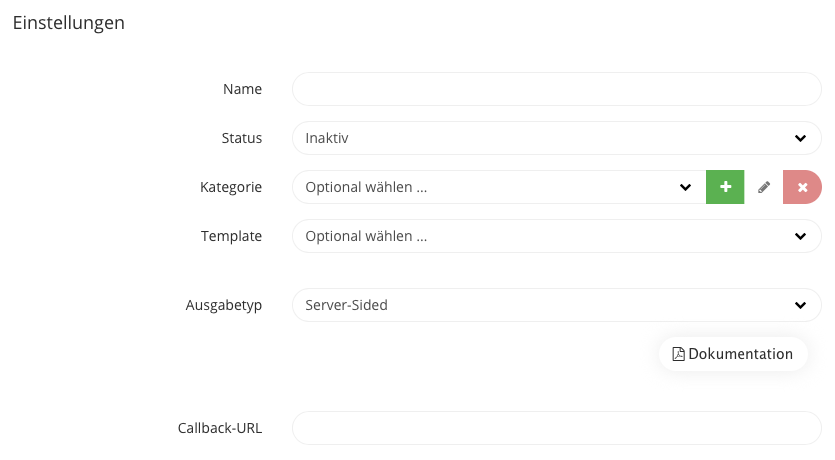Viewport: 835px width, 460px height.
Task: Click the red X button beside Kategorie
Action: (802, 187)
